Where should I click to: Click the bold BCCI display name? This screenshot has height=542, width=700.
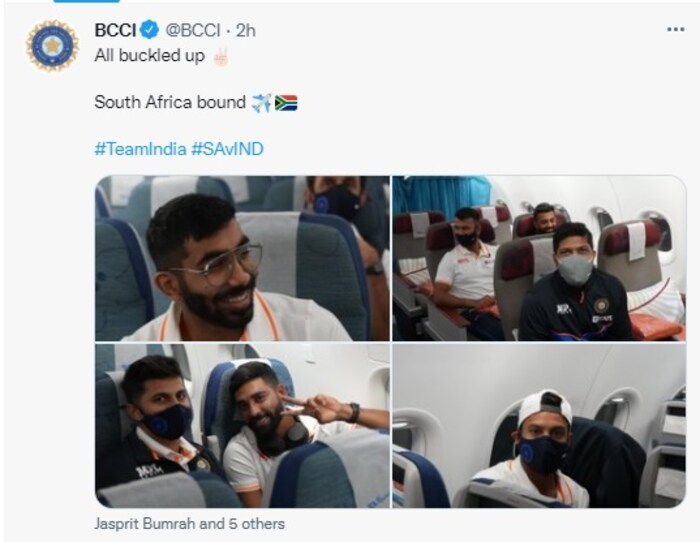(x=115, y=30)
